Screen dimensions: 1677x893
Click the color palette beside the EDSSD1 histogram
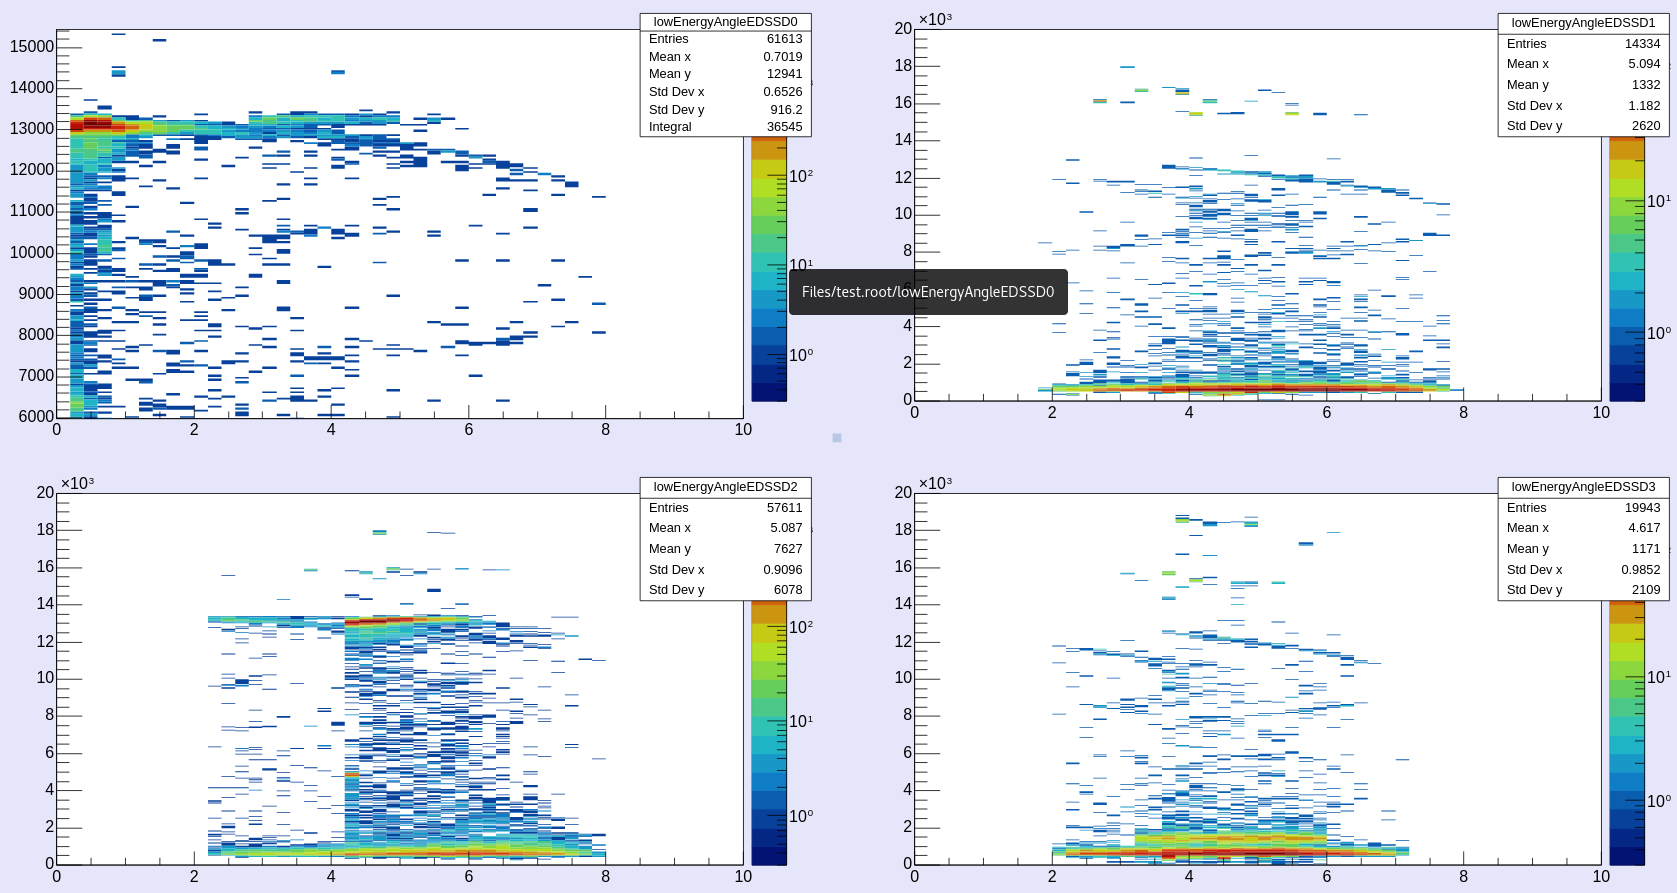[x=1627, y=269]
